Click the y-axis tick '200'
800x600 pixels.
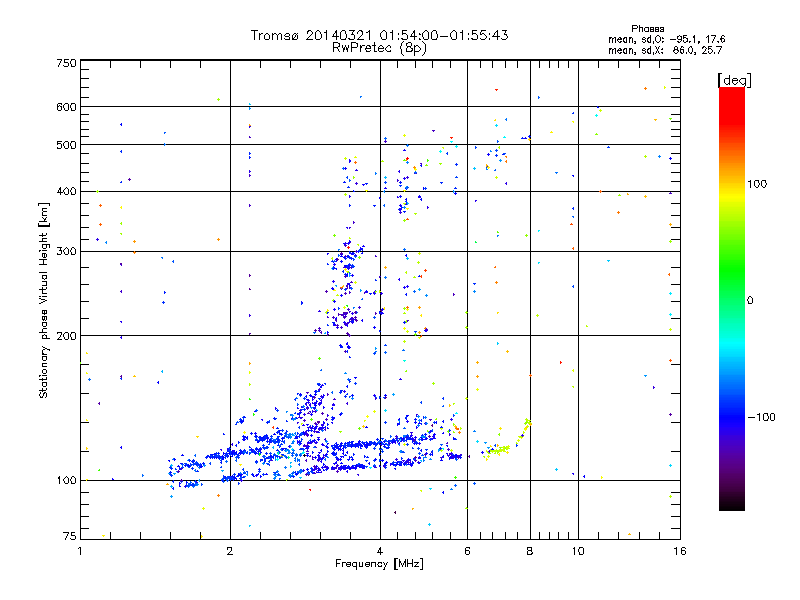[66, 336]
